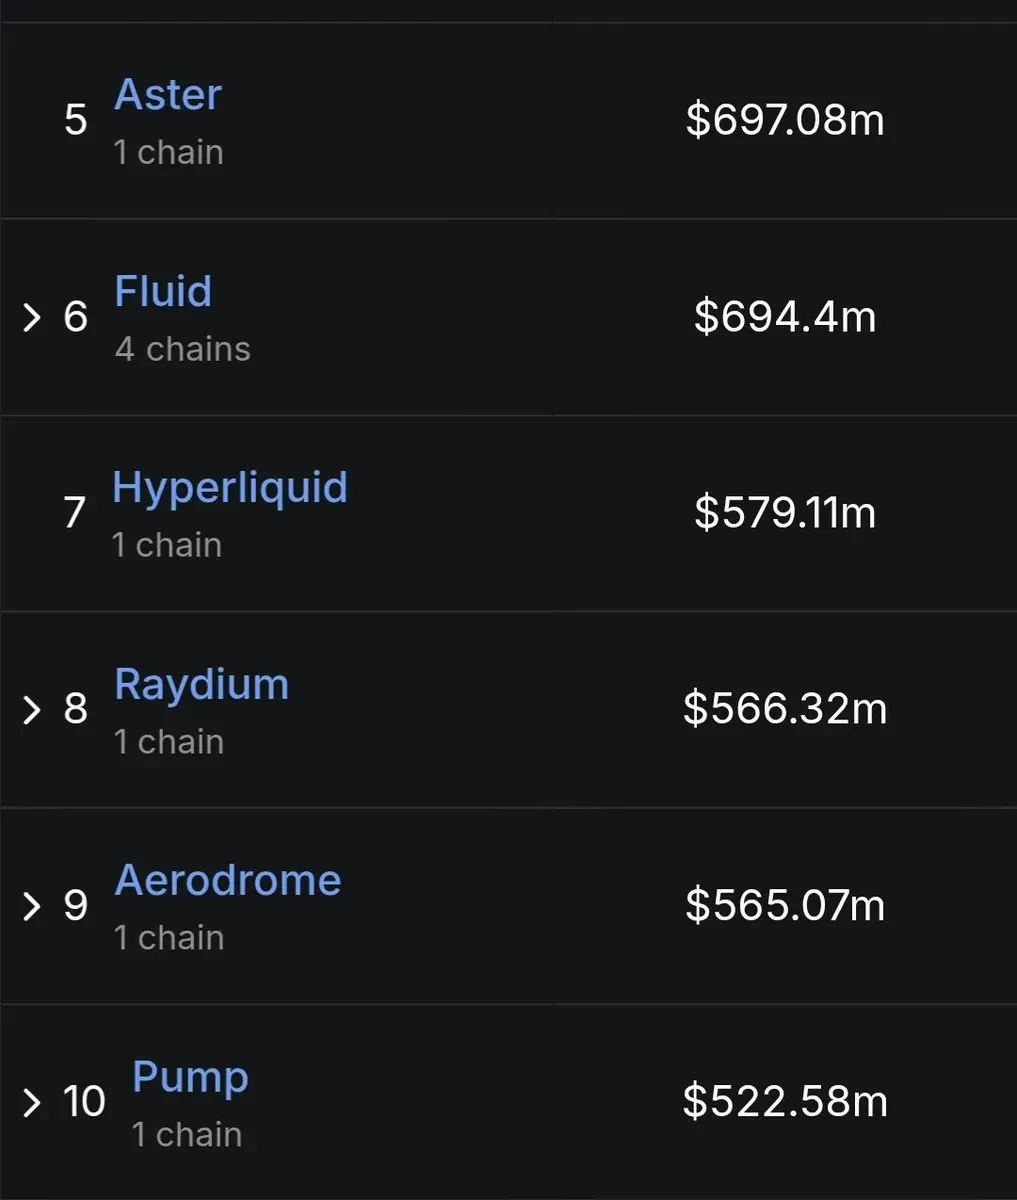
Task: Open the Pump protocol link
Action: point(191,1078)
